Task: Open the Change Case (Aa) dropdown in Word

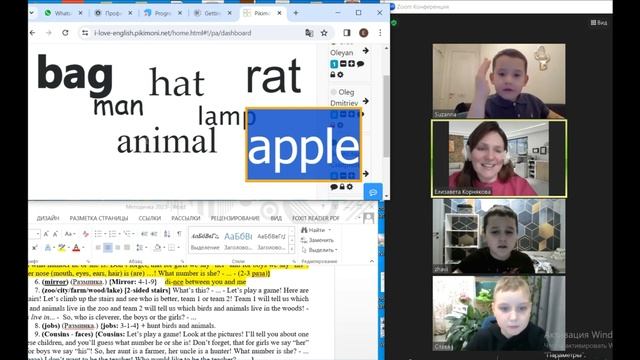Action: pos(70,233)
